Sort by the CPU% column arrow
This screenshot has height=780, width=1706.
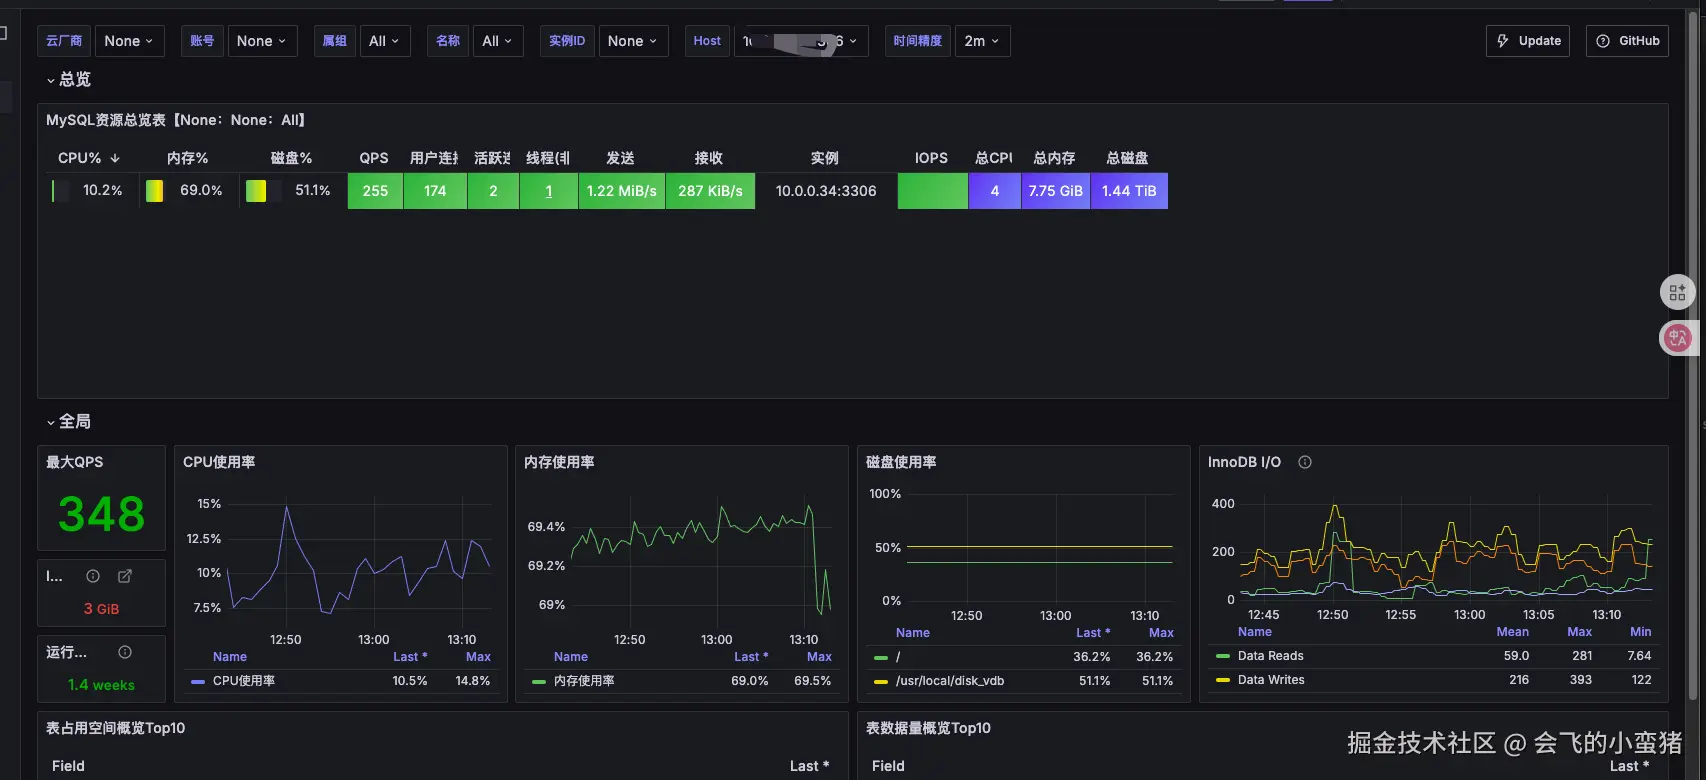[115, 158]
